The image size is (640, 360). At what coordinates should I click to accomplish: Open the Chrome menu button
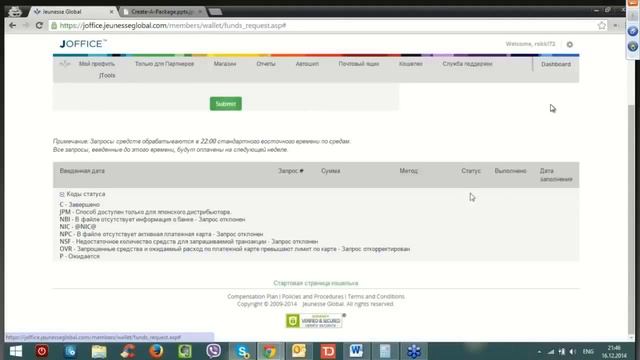[x=616, y=25]
